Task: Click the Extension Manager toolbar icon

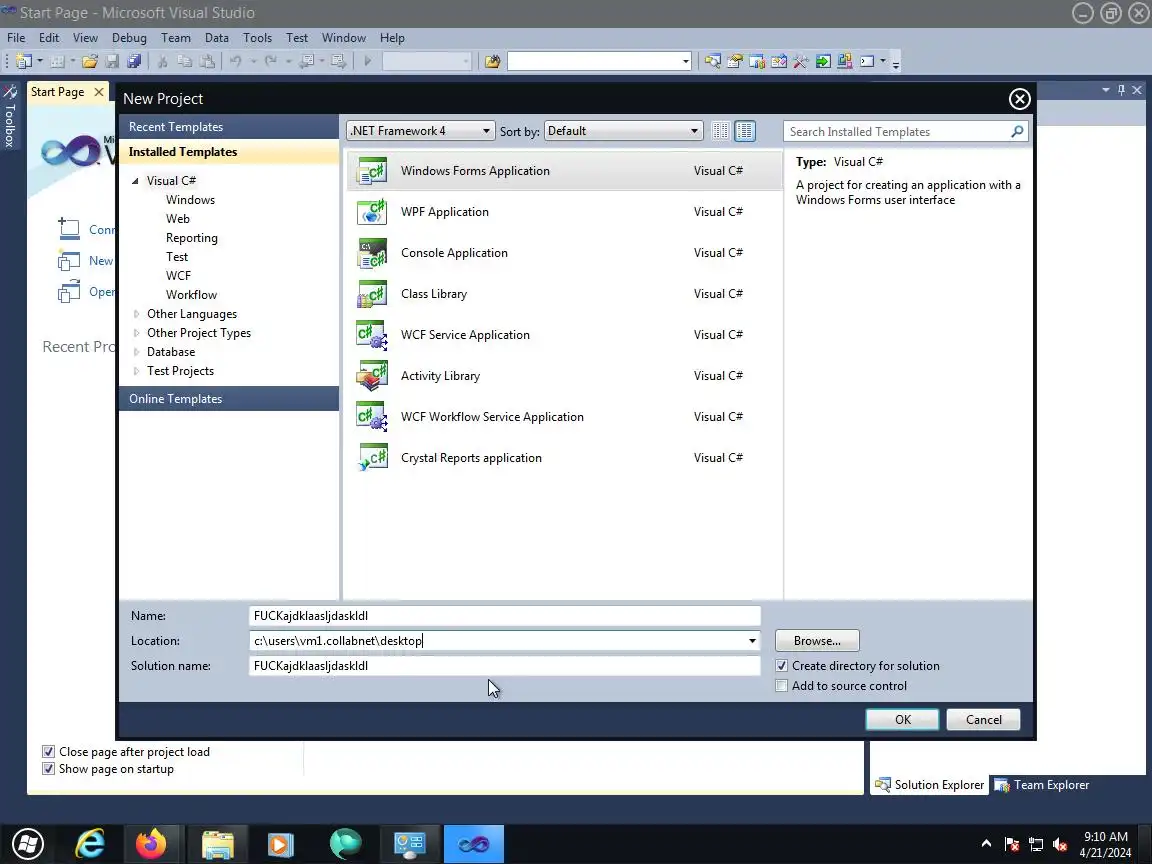Action: pos(845,61)
